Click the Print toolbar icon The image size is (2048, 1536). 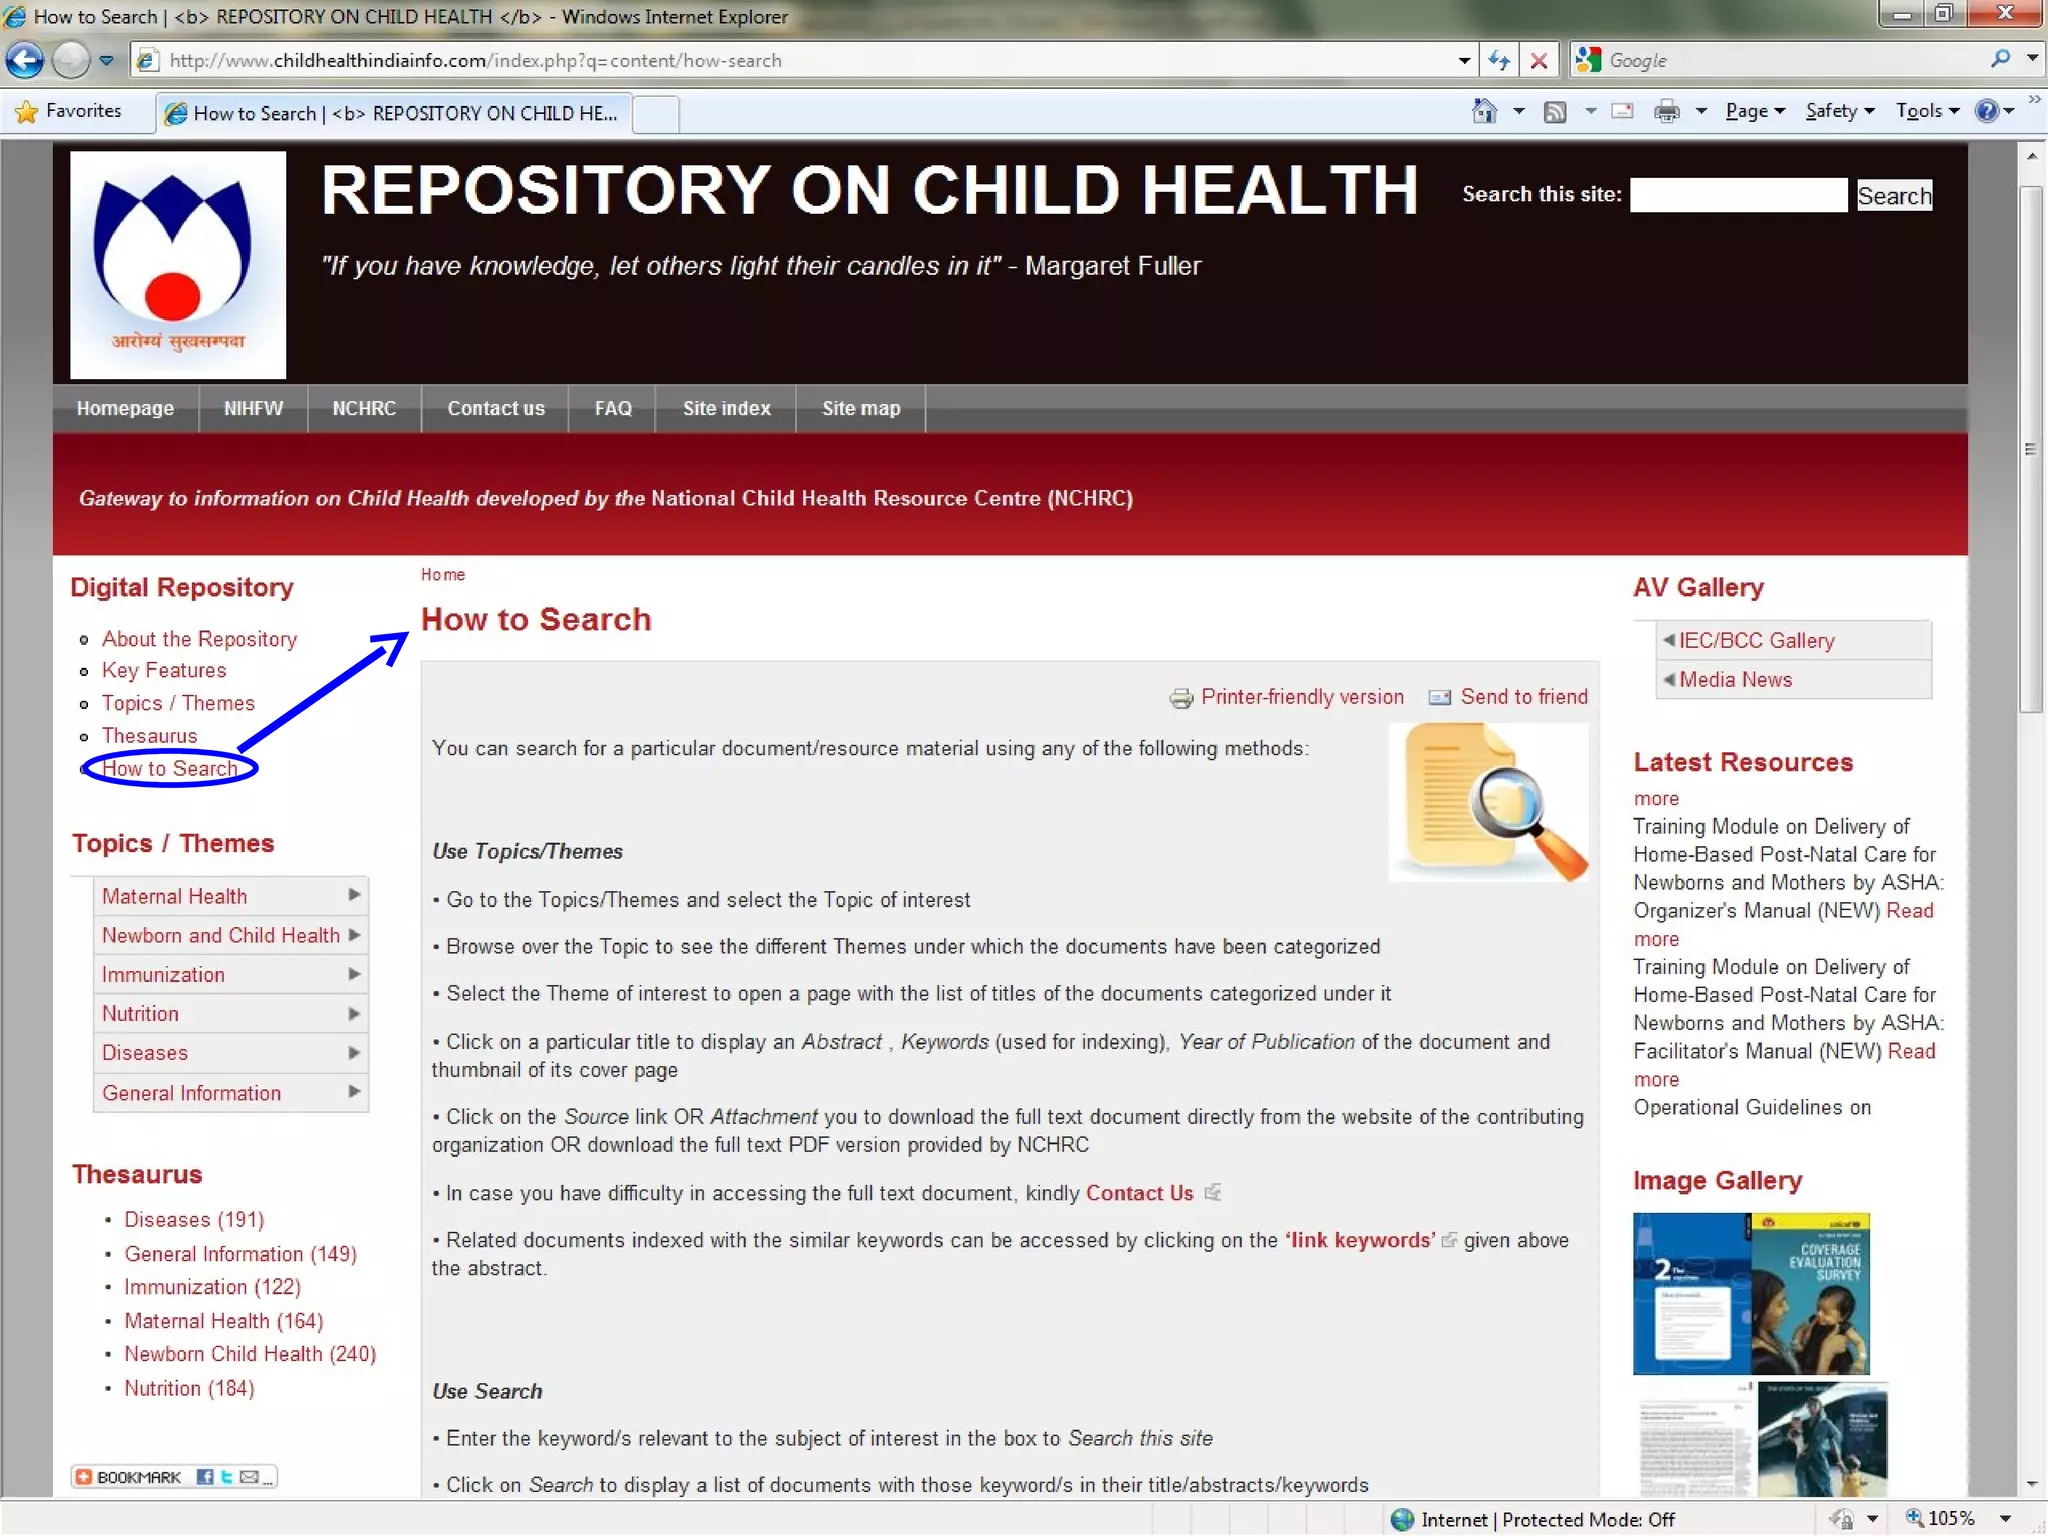pos(1666,111)
